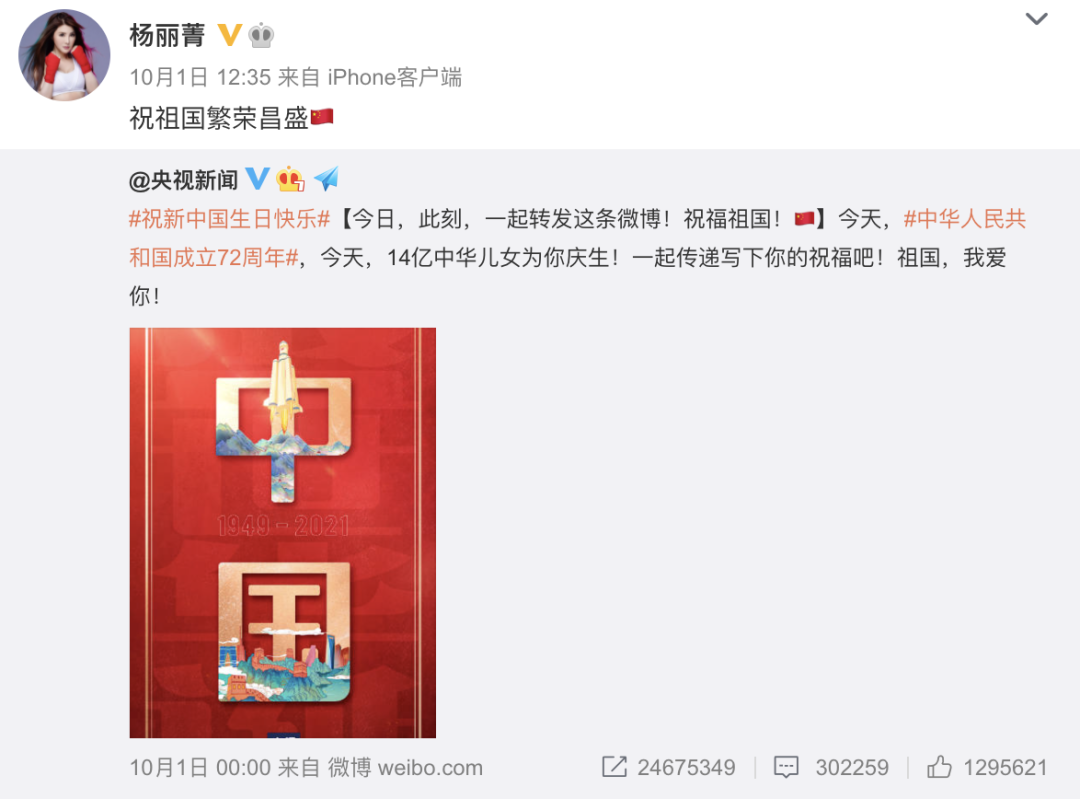This screenshot has height=799, width=1080.
Task: Click the comment count 302259
Action: pyautogui.click(x=852, y=767)
